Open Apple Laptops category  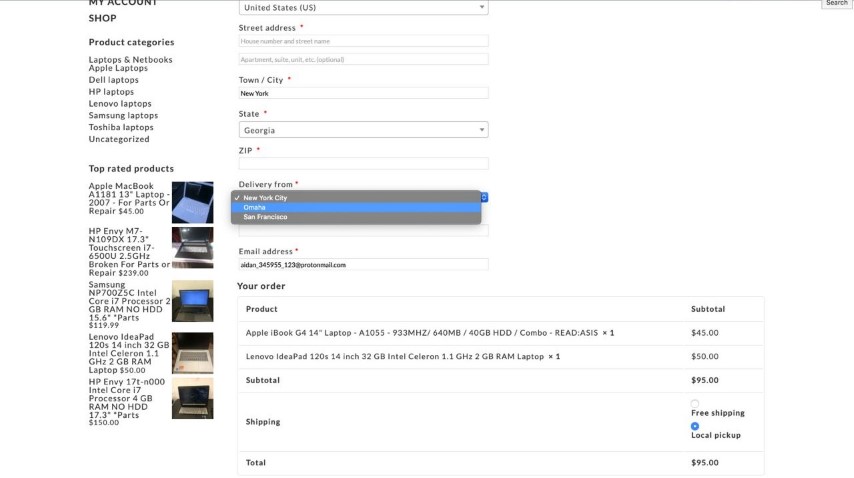pyautogui.click(x=118, y=68)
